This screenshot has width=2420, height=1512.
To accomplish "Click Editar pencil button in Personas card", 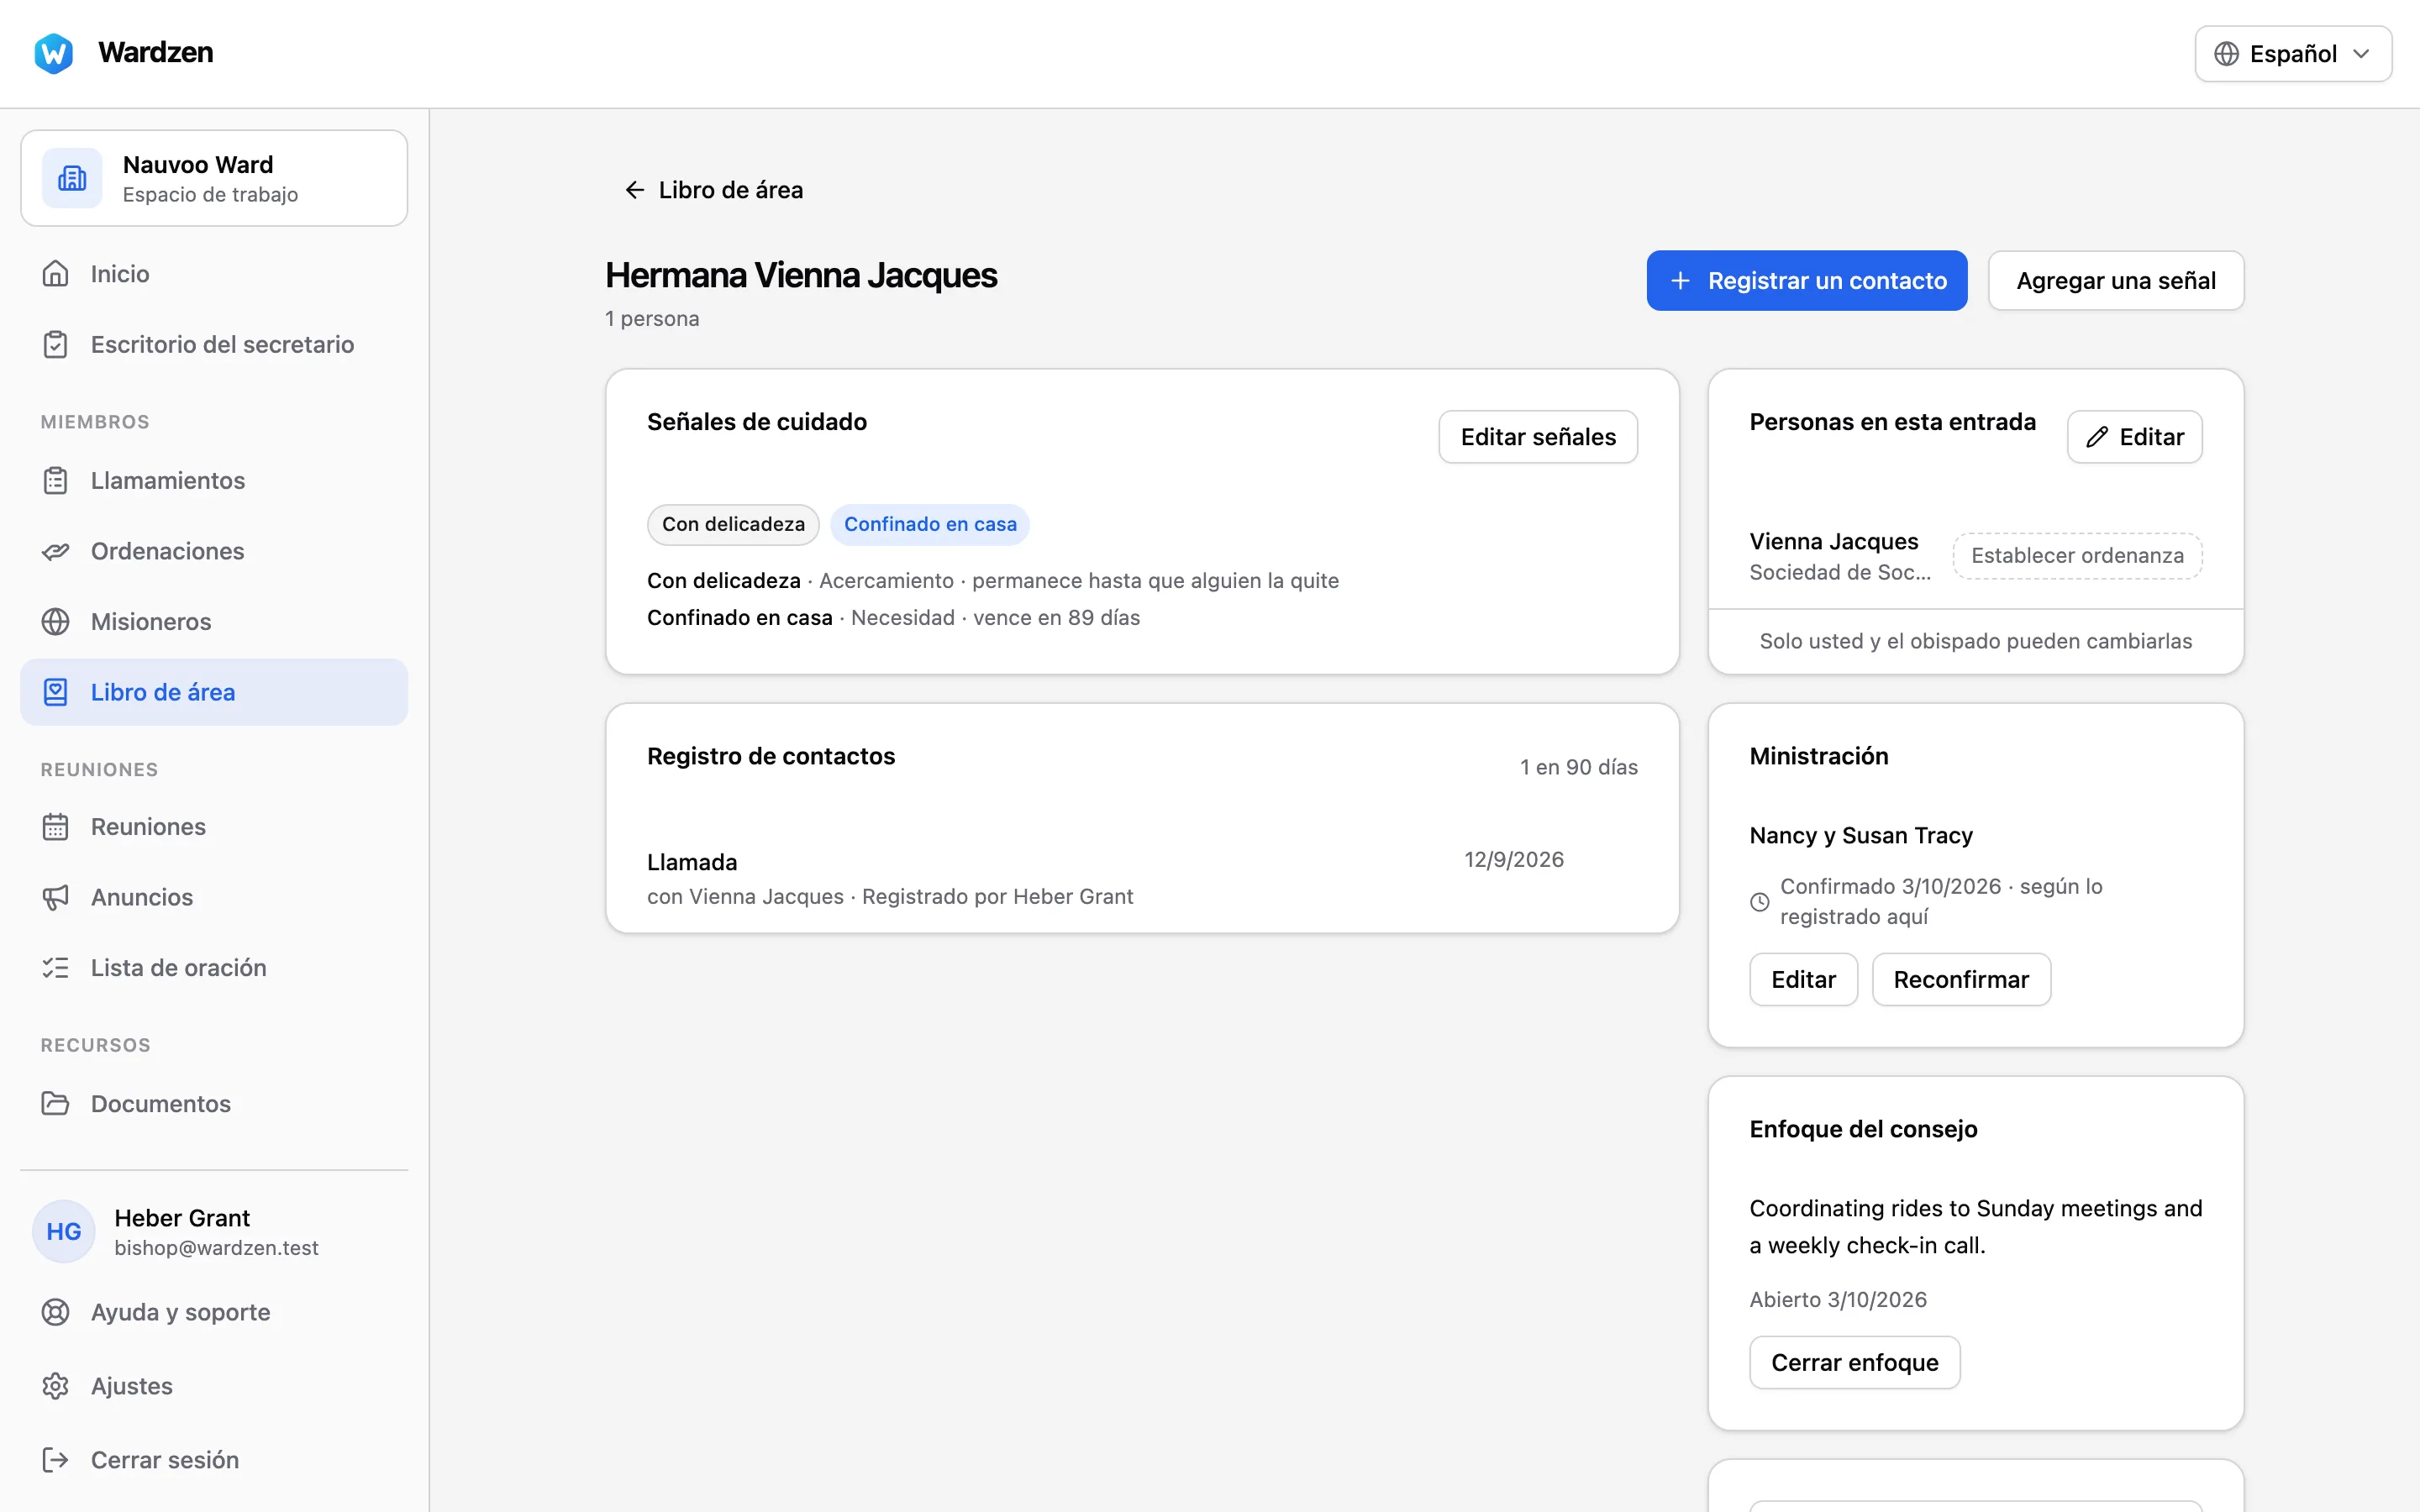I will (x=2135, y=437).
